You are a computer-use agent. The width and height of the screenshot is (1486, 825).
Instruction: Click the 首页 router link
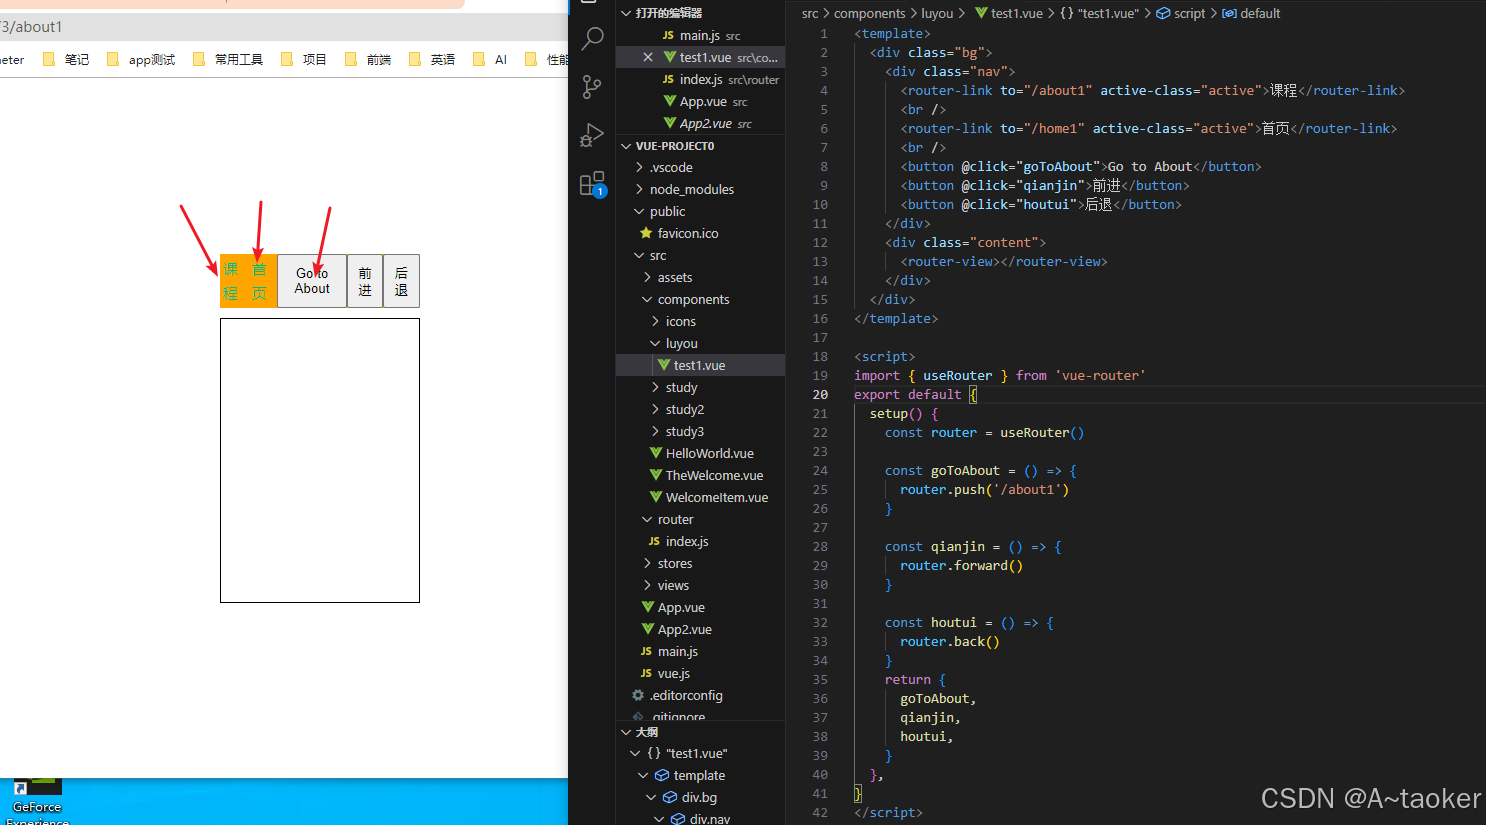[x=259, y=281]
